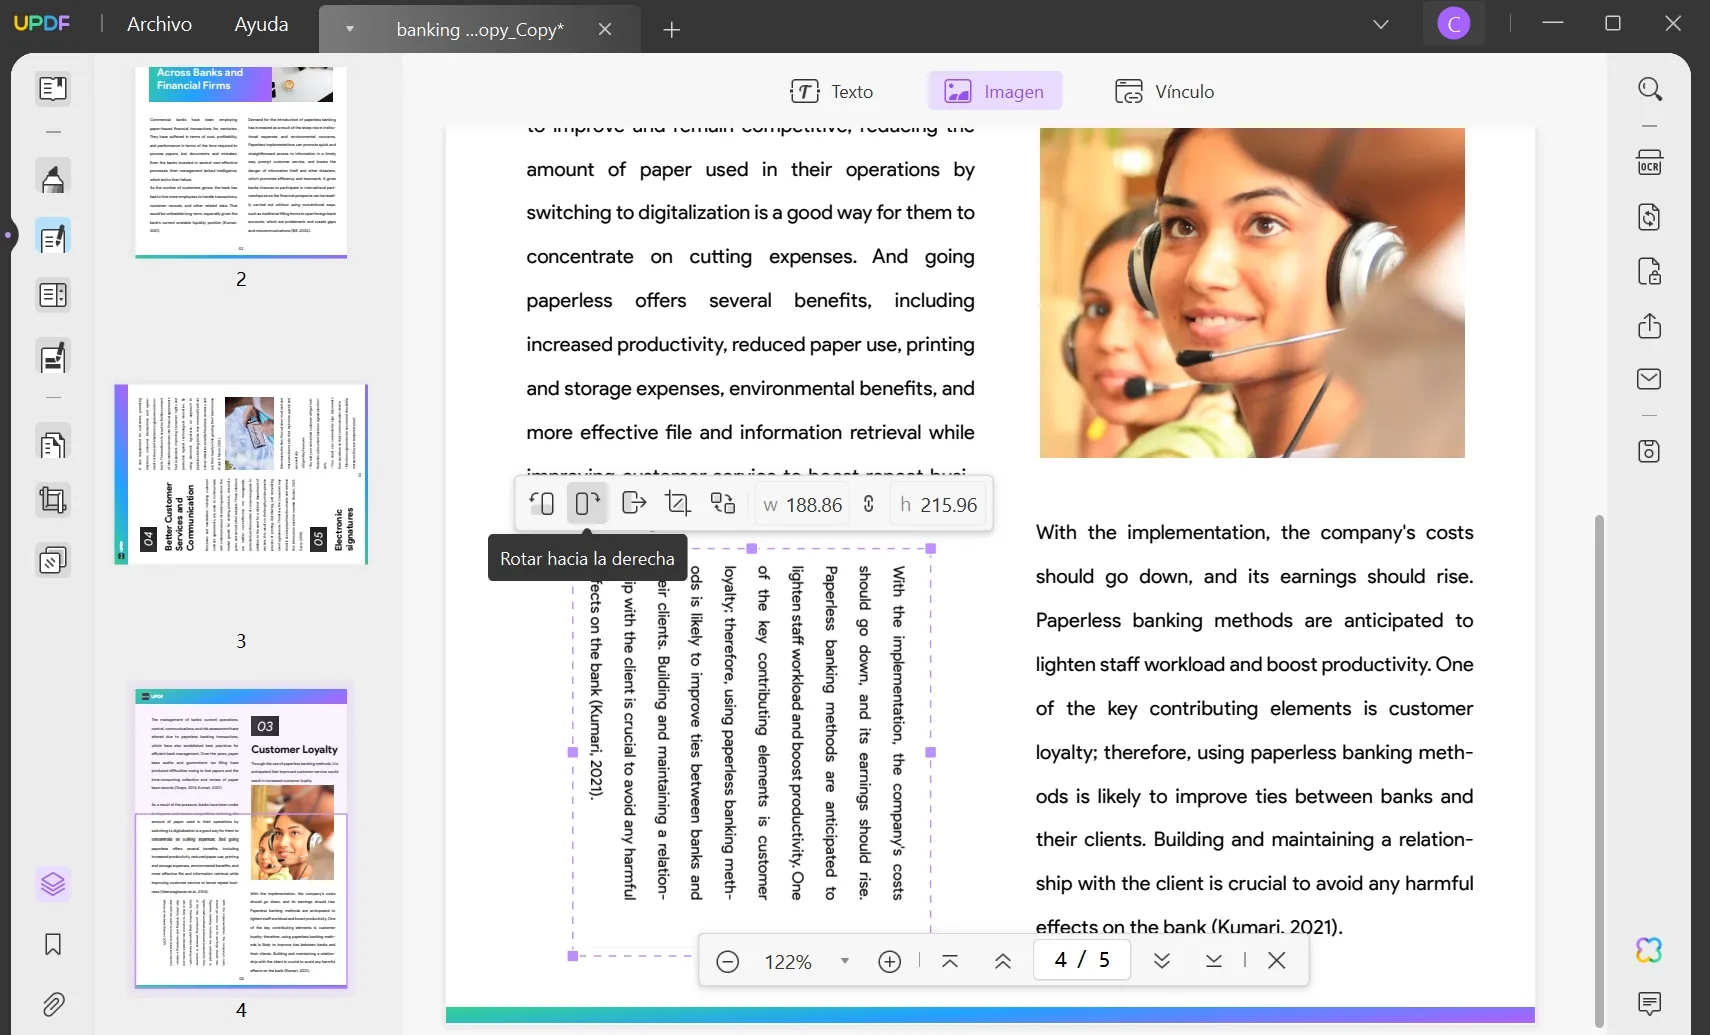Open page 3 thumbnail
The image size is (1710, 1035).
(x=241, y=474)
